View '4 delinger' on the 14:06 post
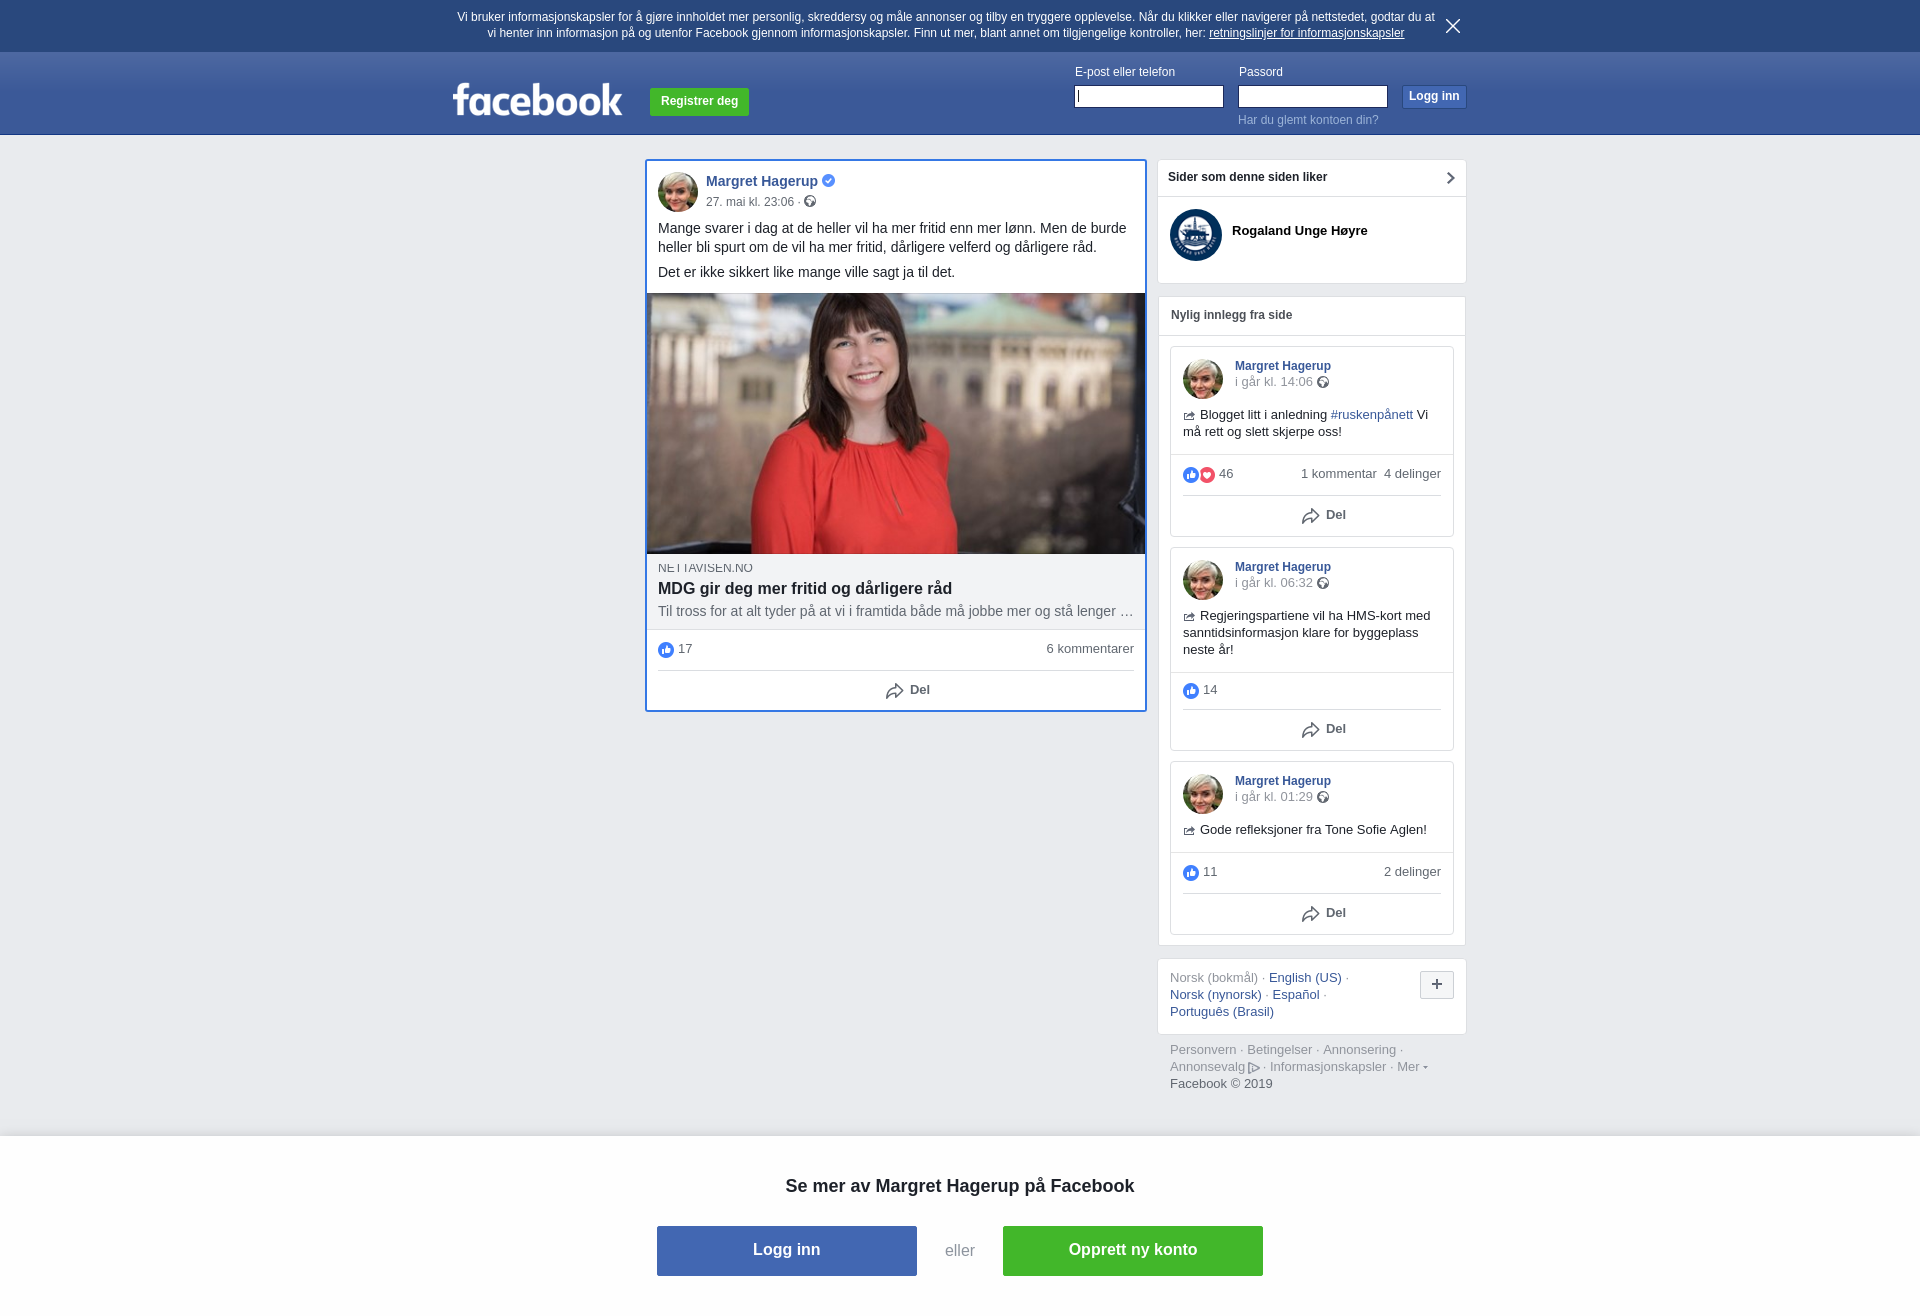The width and height of the screenshot is (1920, 1316). click(x=1412, y=474)
